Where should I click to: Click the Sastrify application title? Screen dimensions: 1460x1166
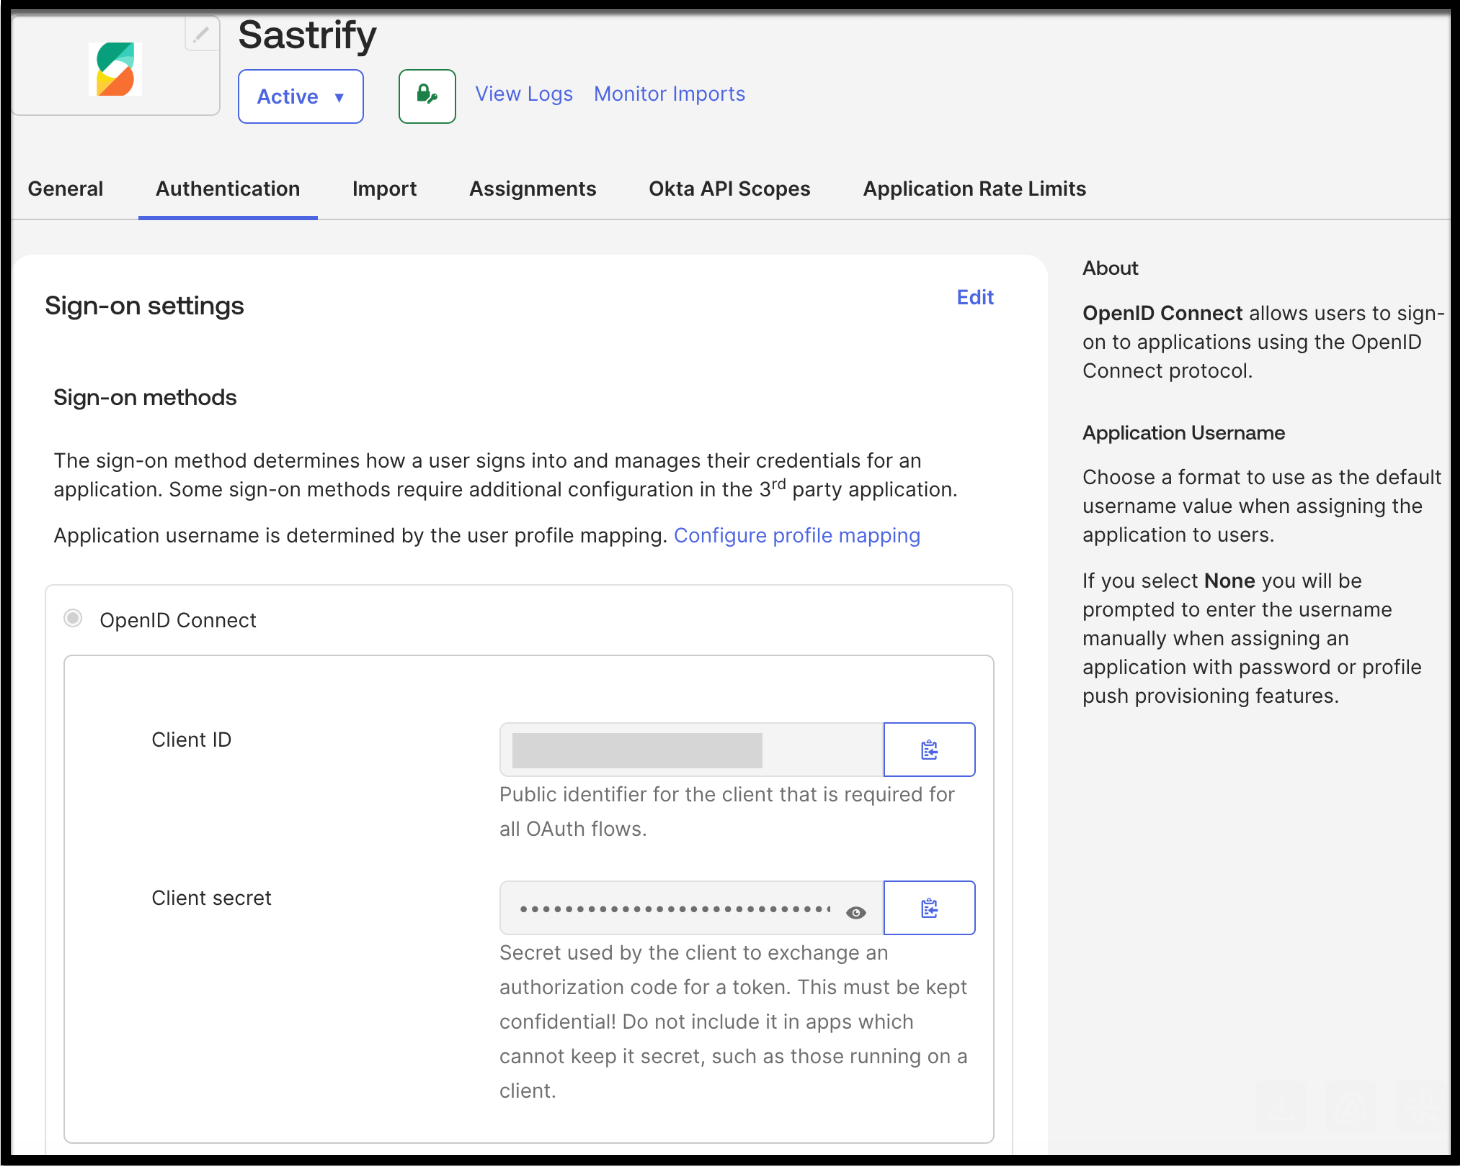coord(308,36)
